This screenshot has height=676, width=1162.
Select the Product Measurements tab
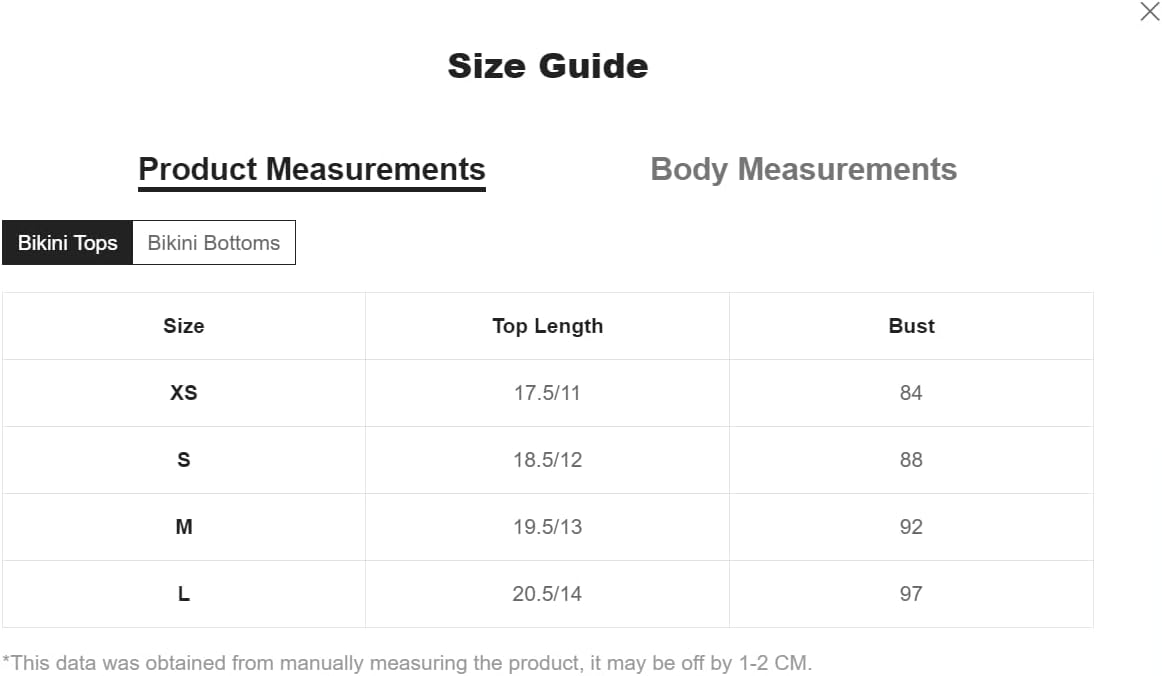(x=312, y=170)
